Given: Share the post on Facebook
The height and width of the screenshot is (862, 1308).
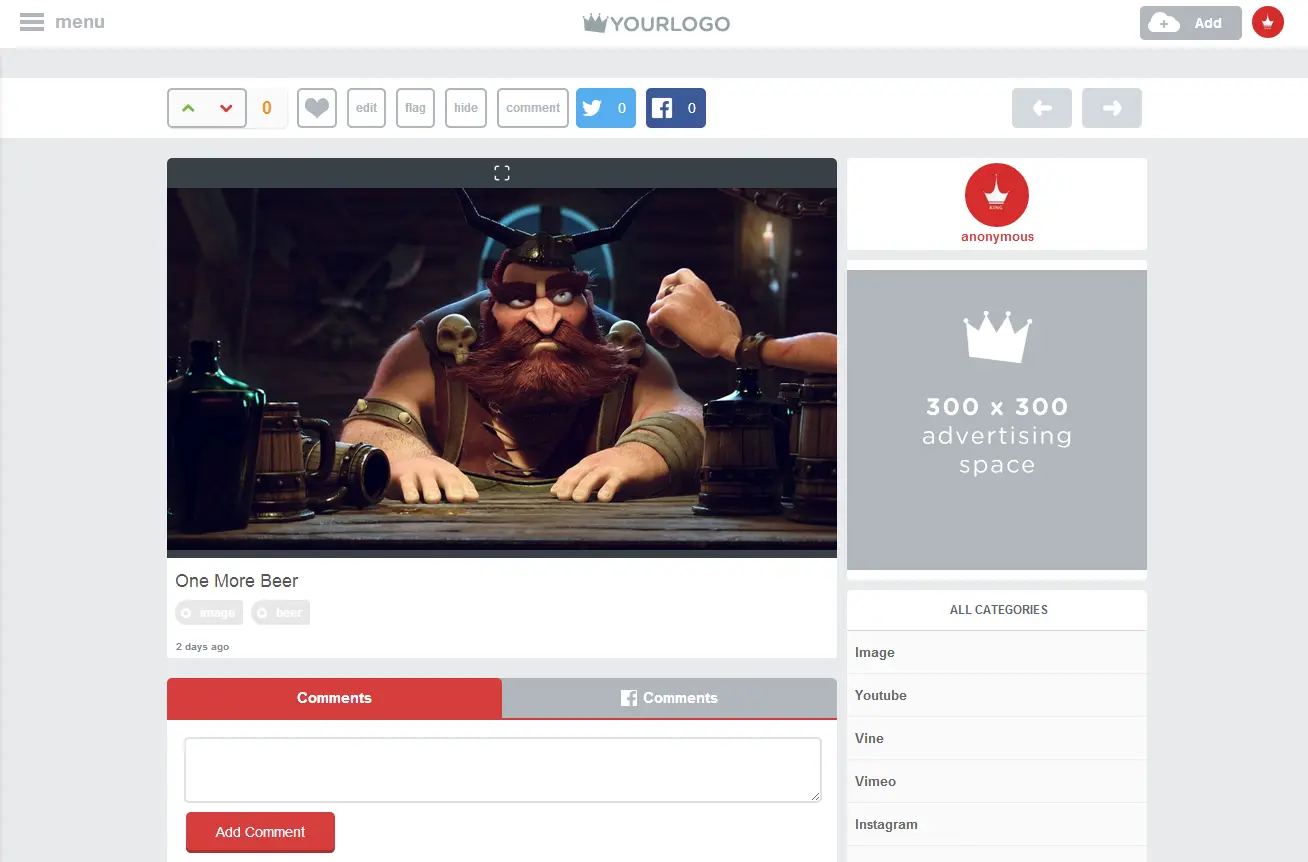Looking at the screenshot, I should tap(676, 108).
